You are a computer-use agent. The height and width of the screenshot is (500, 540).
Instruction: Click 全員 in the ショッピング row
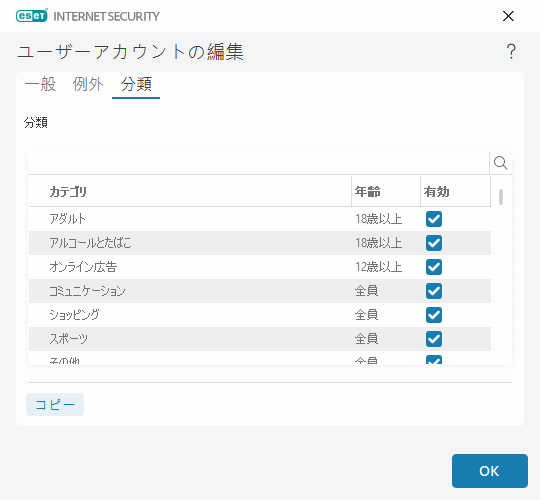pyautogui.click(x=366, y=315)
